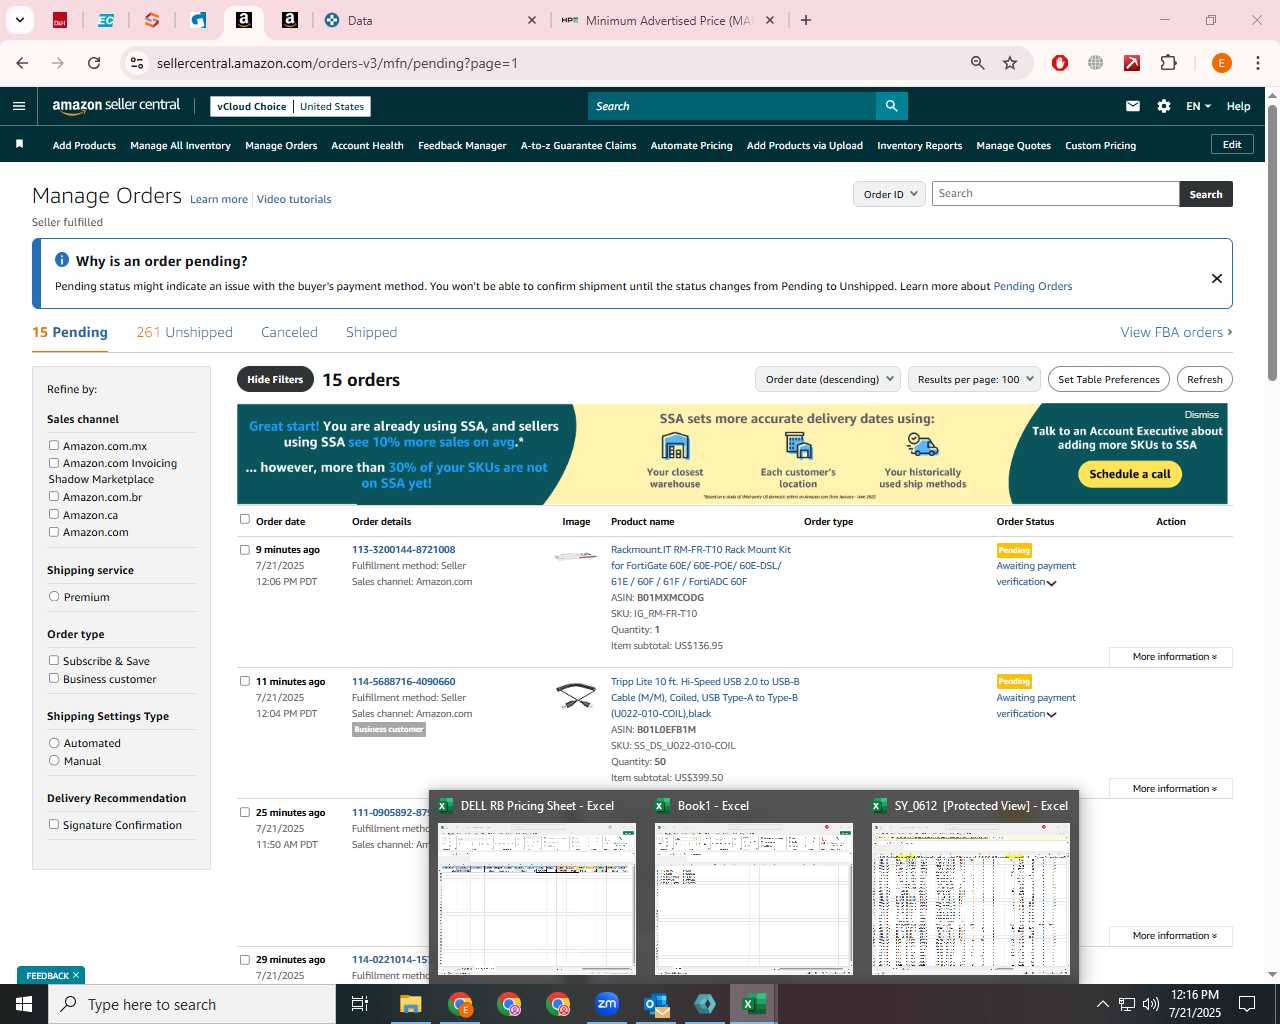Open the notifications icon in system tray
This screenshot has height=1024, width=1280.
[1247, 1004]
